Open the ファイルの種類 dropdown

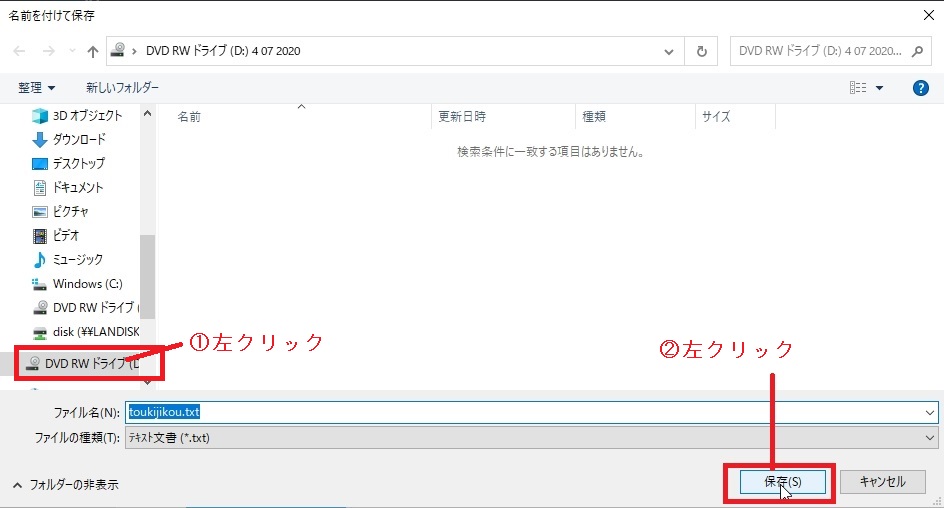coord(930,438)
